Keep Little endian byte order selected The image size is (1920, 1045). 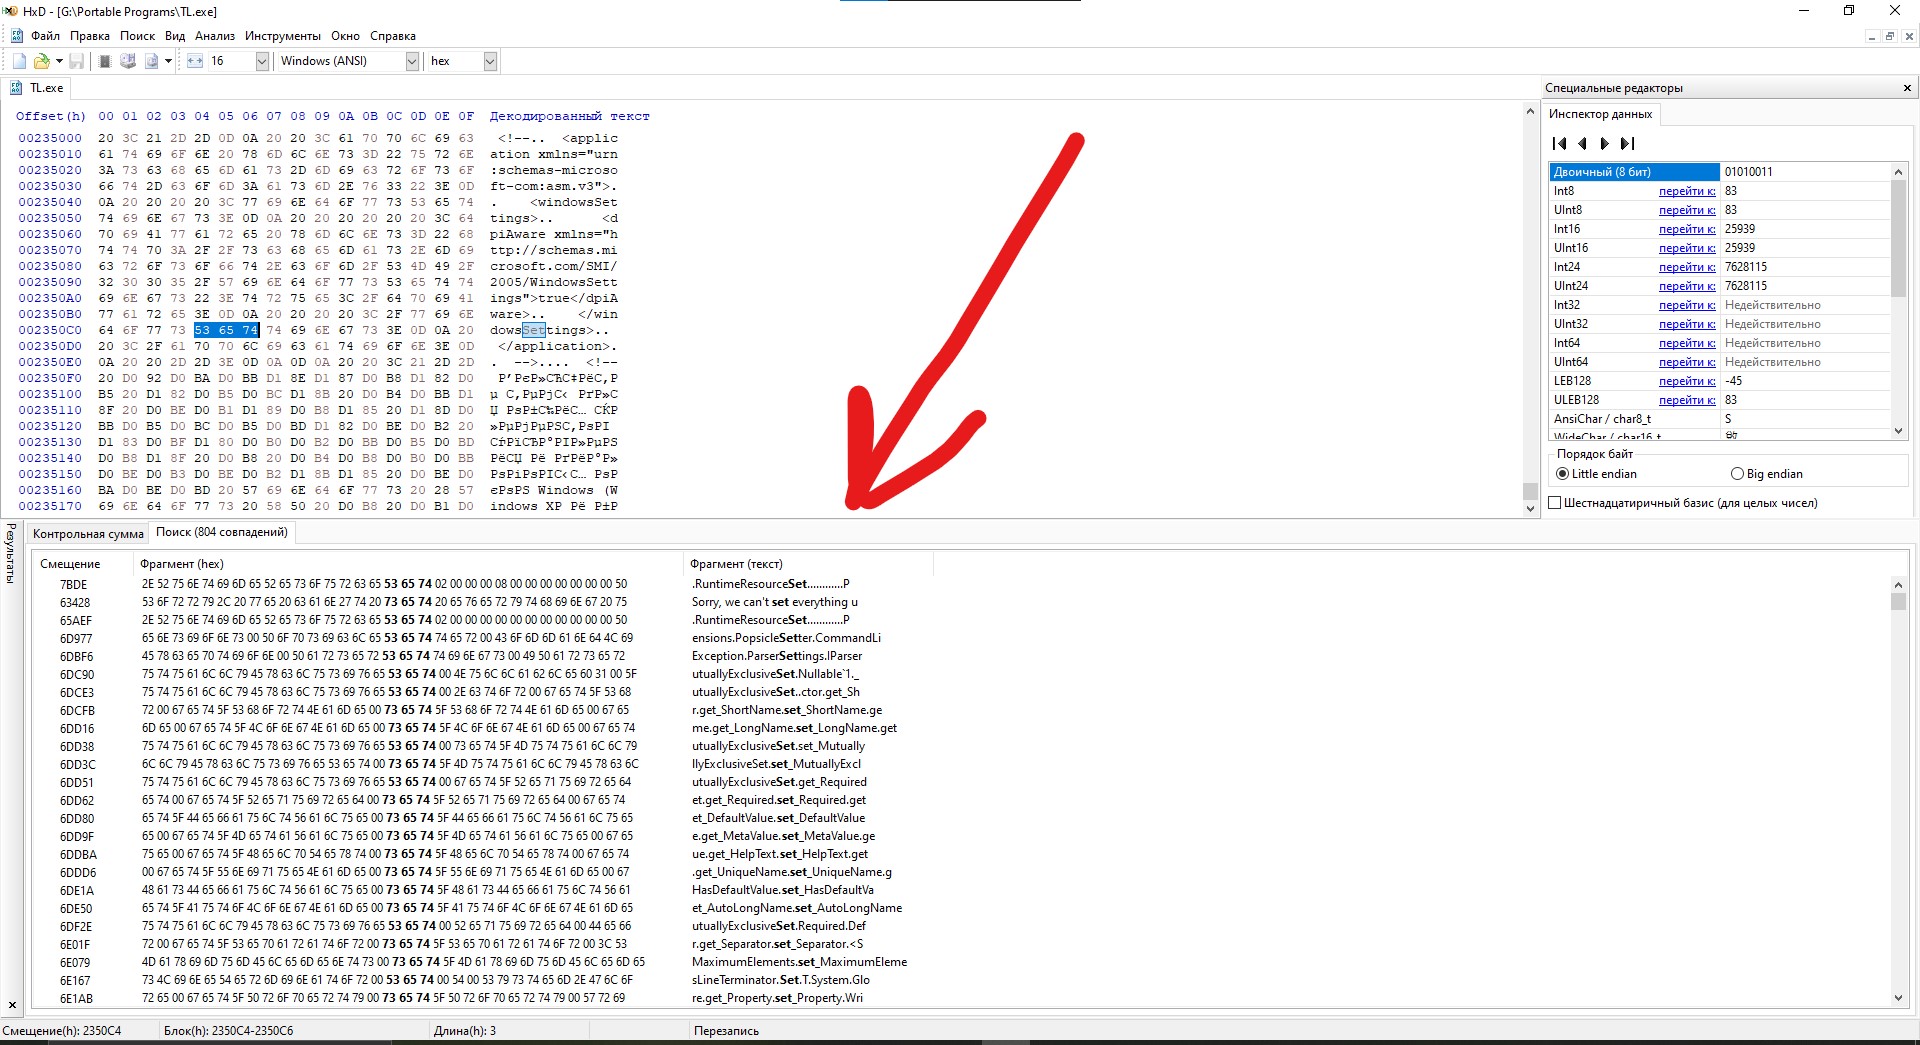(x=1562, y=473)
